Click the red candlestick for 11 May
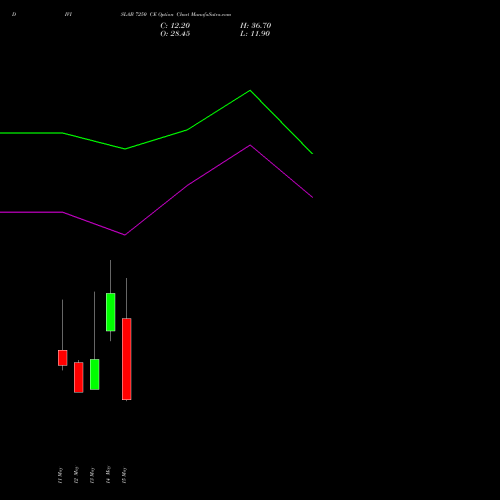 [x=63, y=358]
